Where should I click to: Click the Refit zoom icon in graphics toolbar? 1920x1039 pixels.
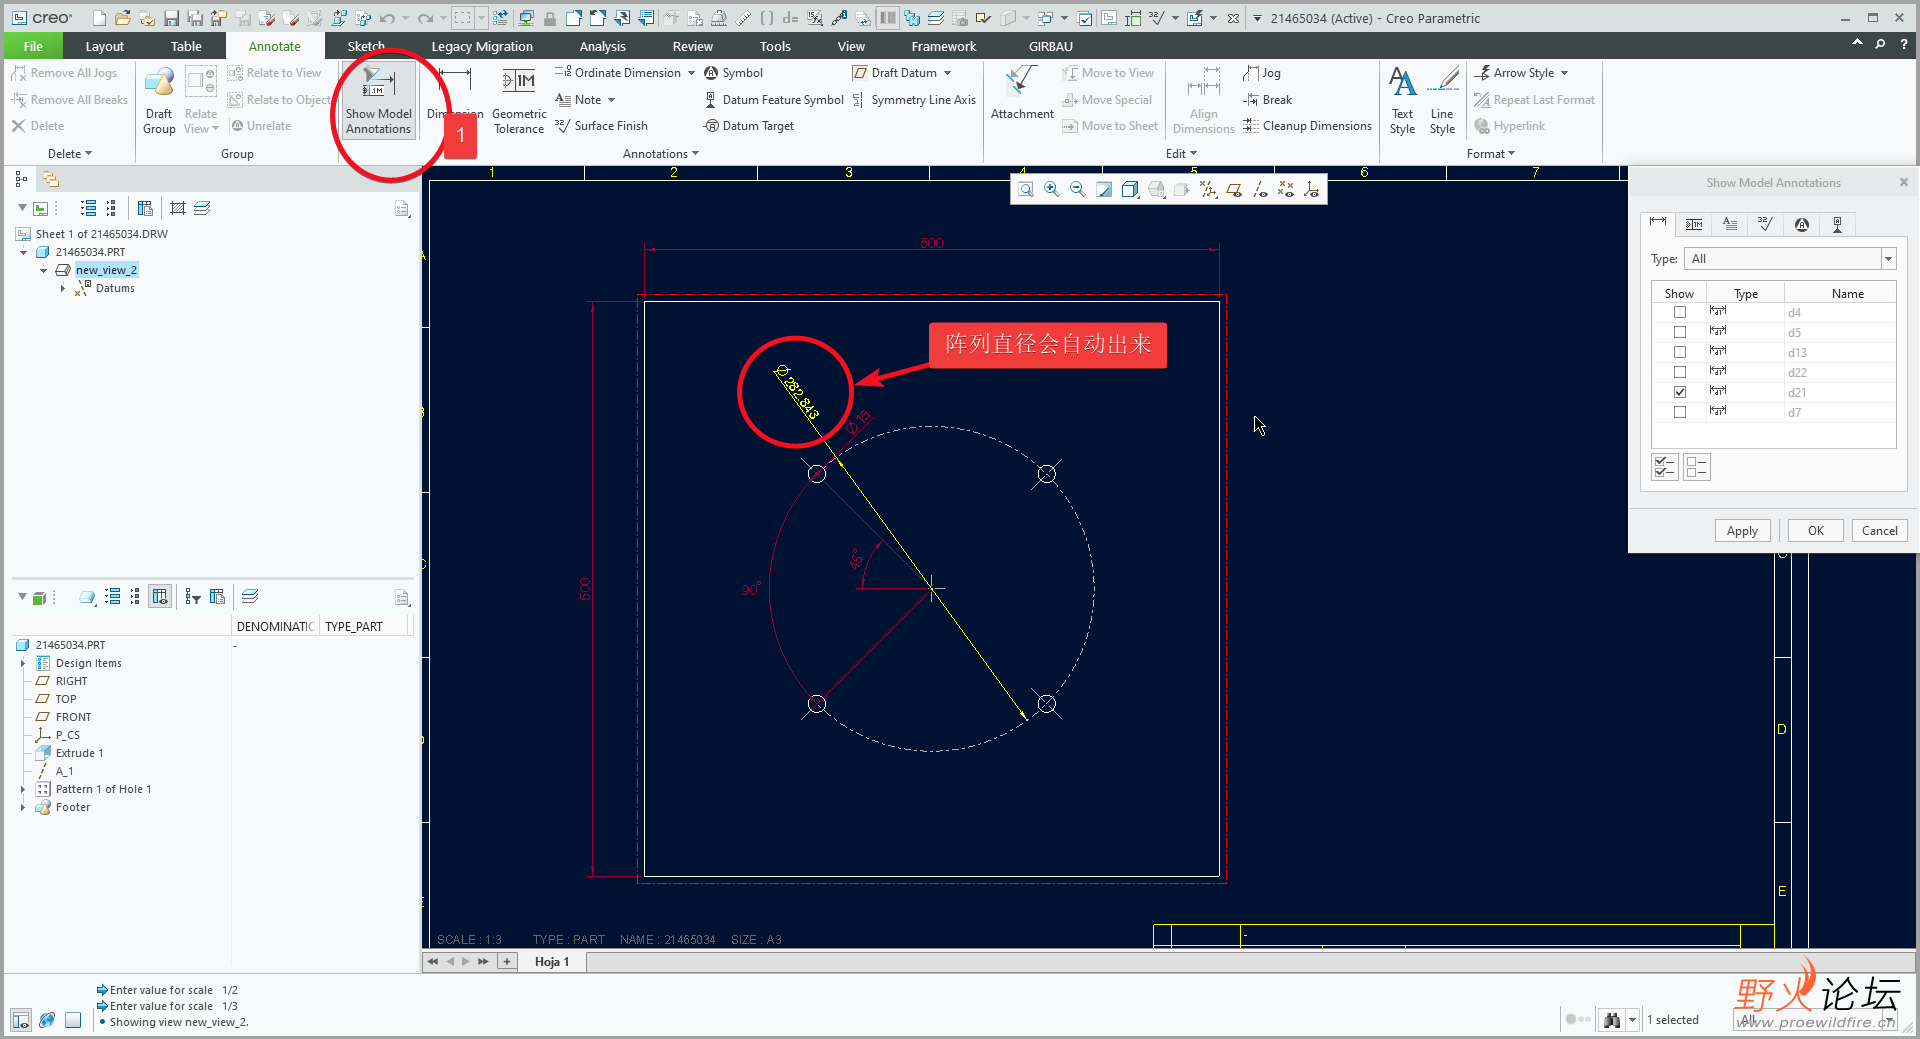1026,189
